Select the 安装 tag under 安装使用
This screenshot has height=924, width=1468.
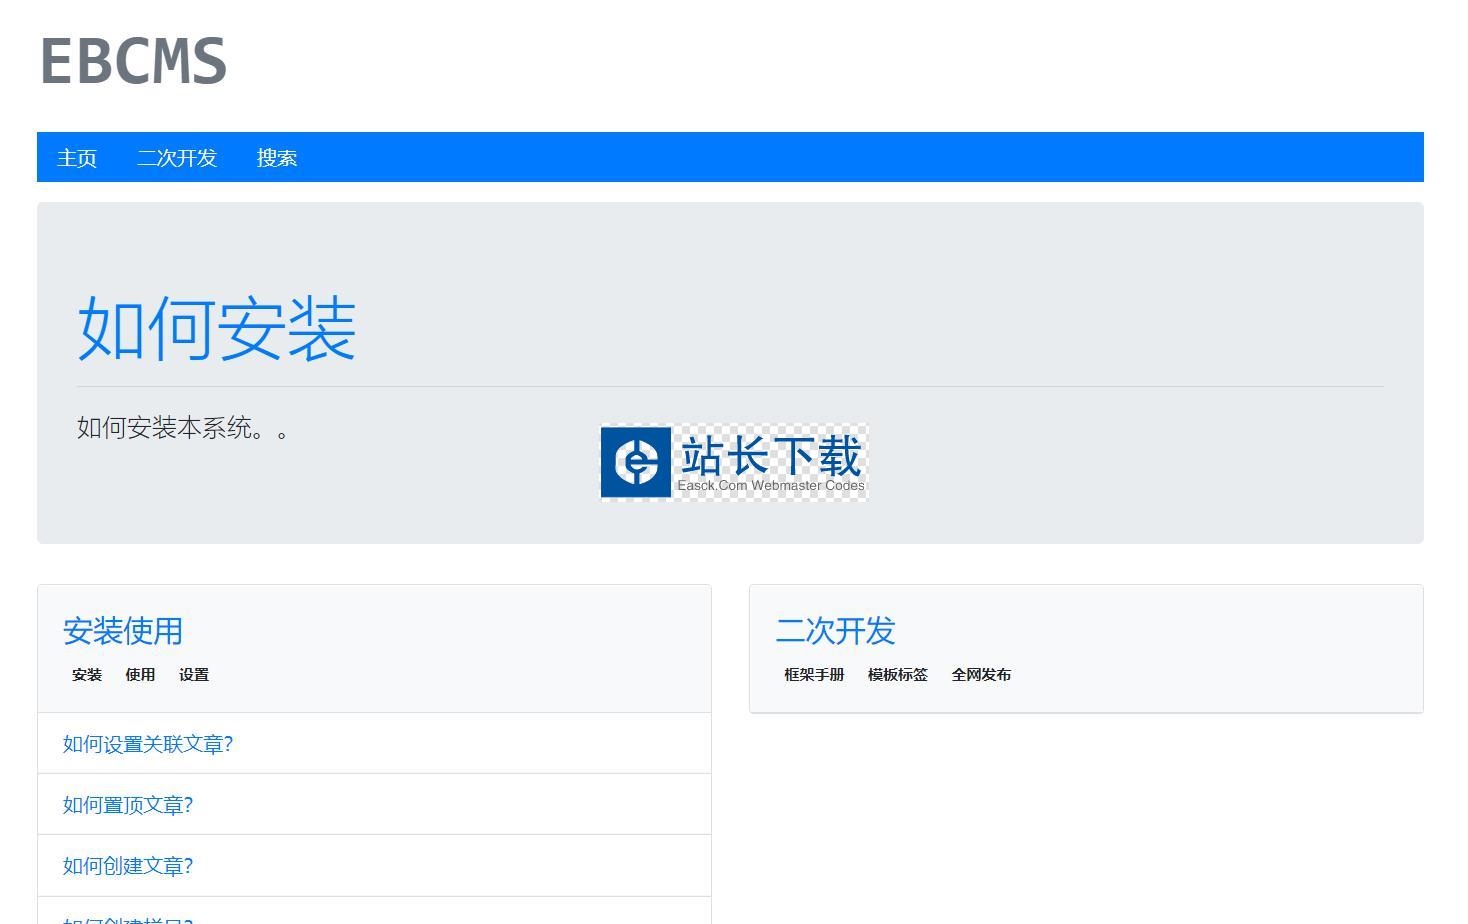click(x=87, y=675)
